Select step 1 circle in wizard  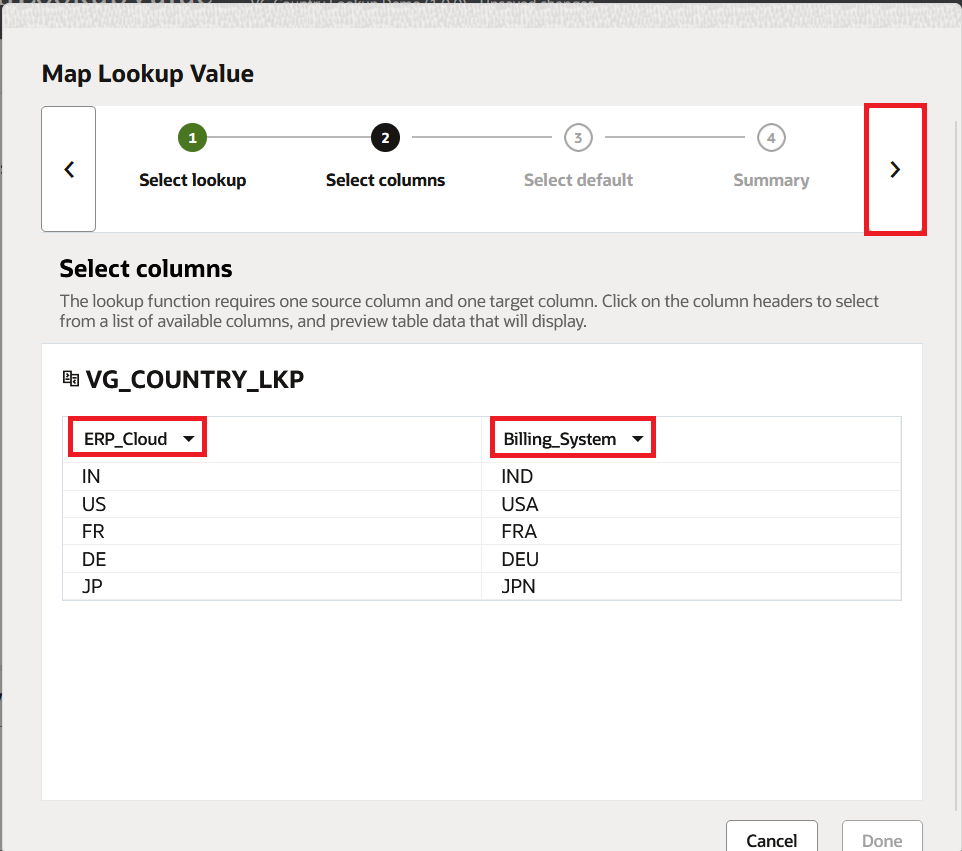192,138
